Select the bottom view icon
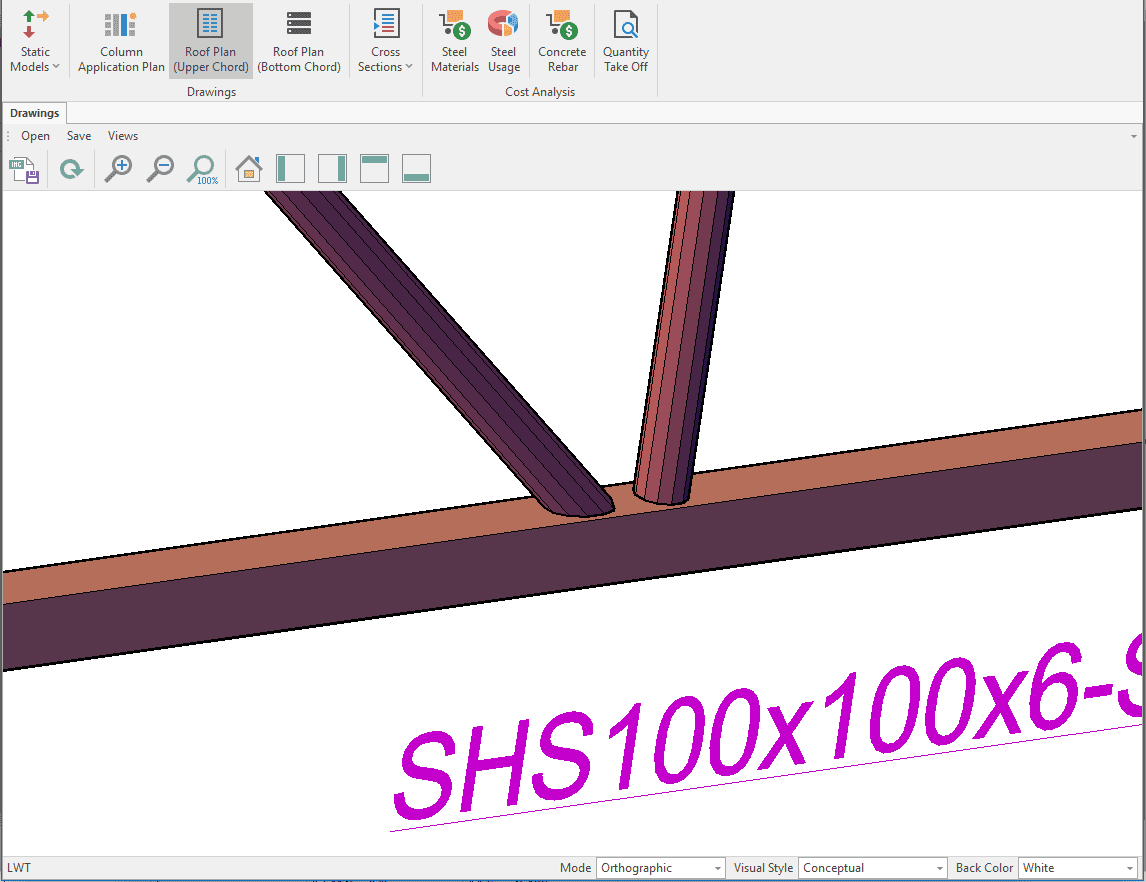Viewport: 1146px width, 882px height. point(416,169)
